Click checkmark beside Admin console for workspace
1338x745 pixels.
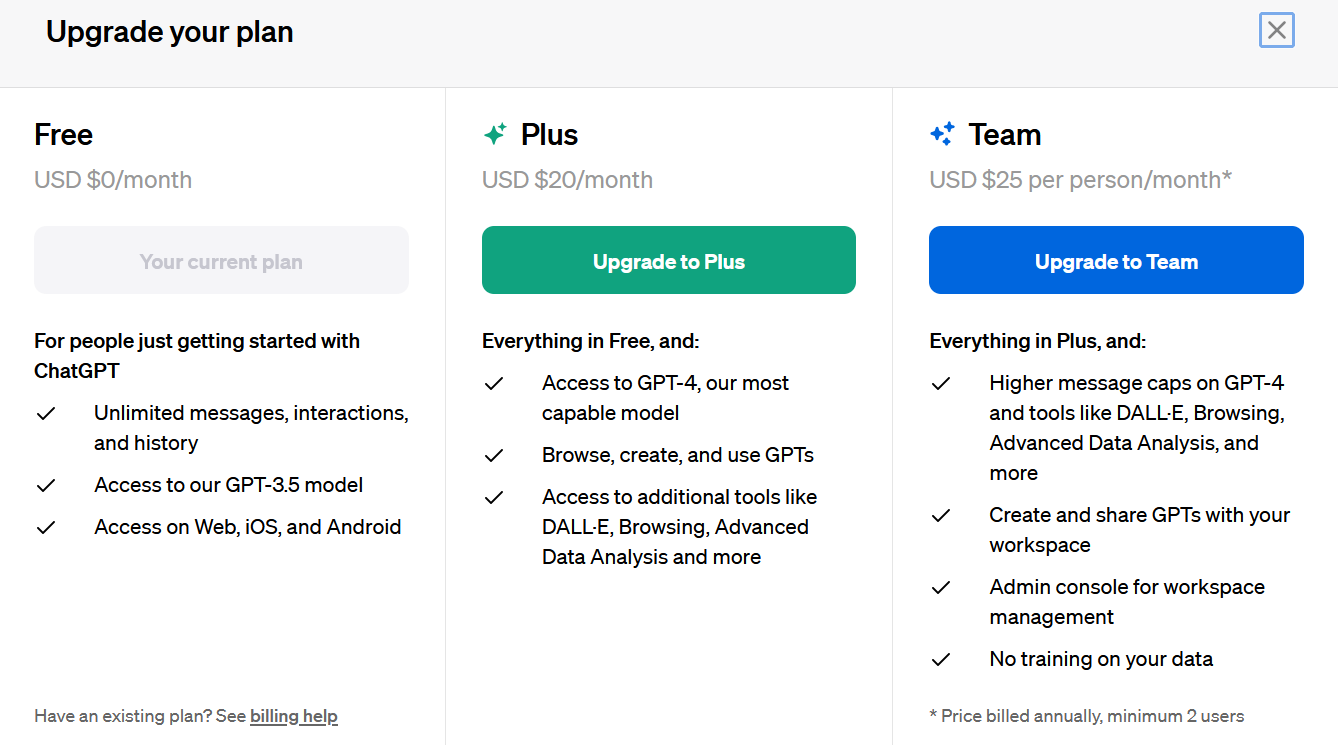coord(941,587)
